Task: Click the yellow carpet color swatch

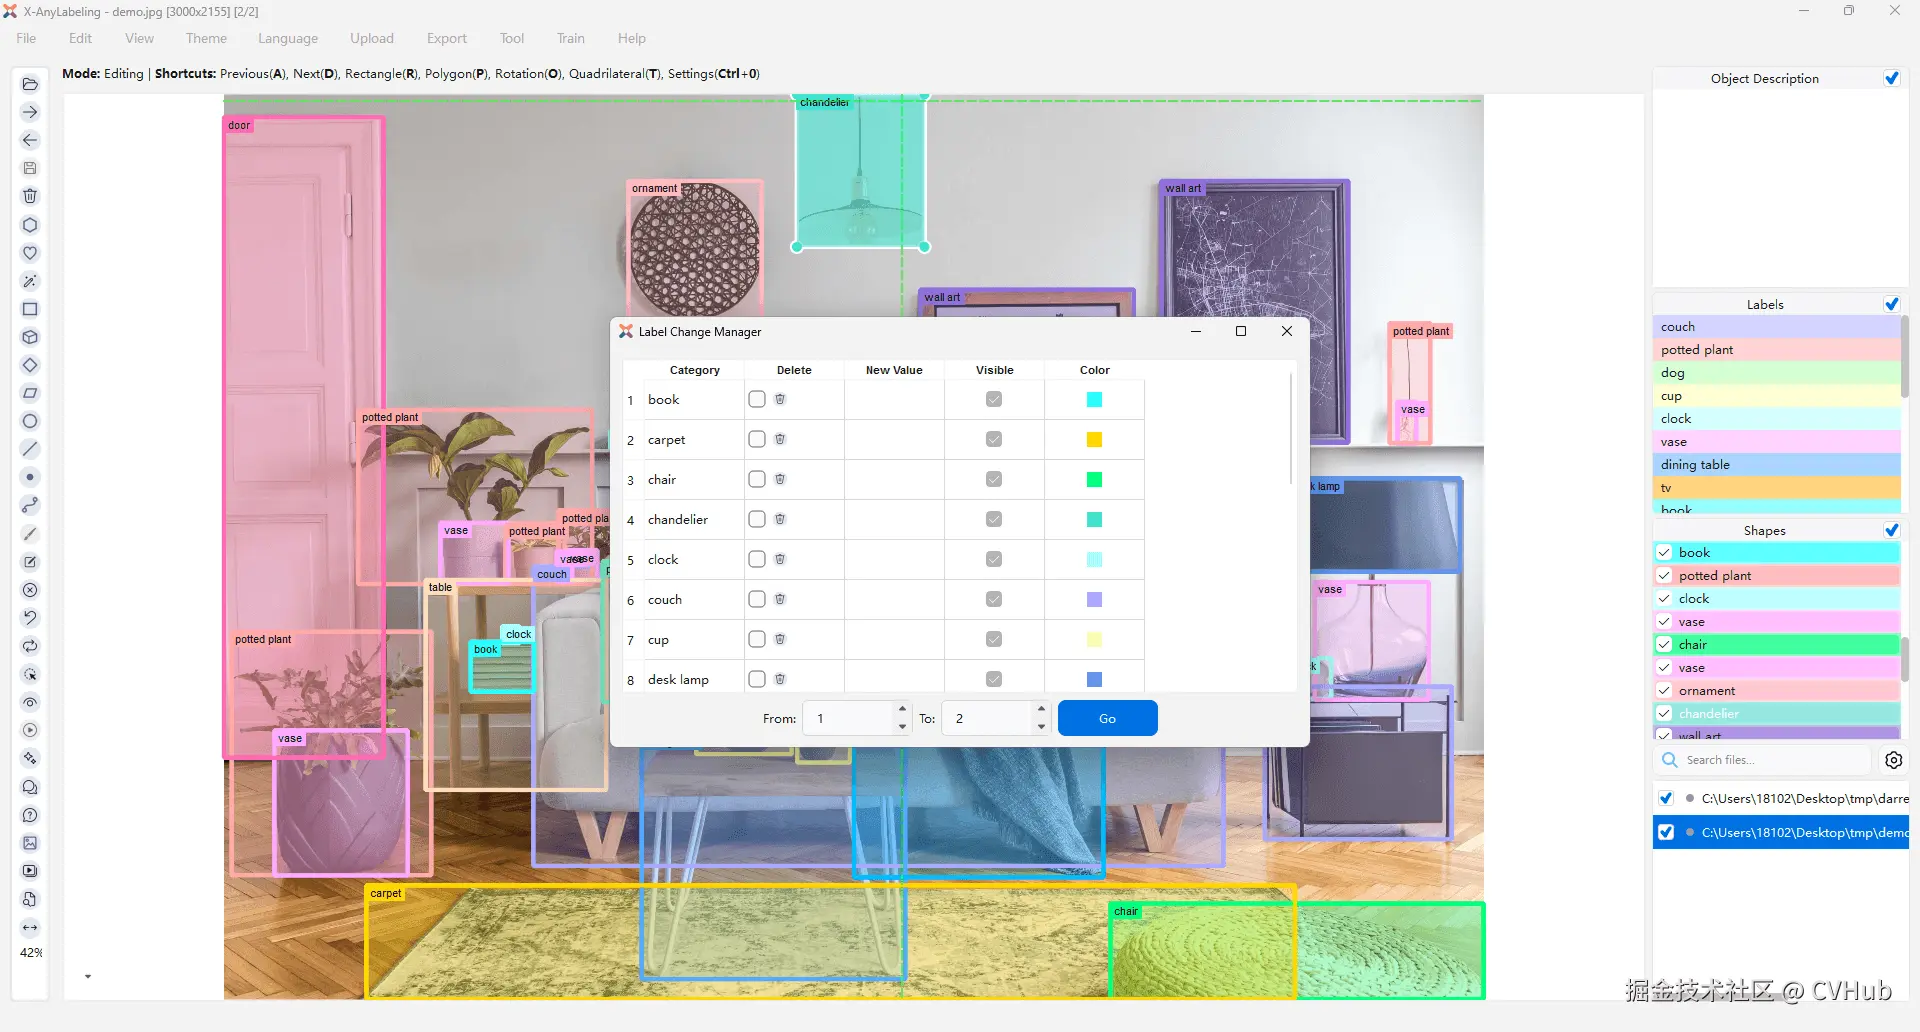Action: (x=1094, y=439)
